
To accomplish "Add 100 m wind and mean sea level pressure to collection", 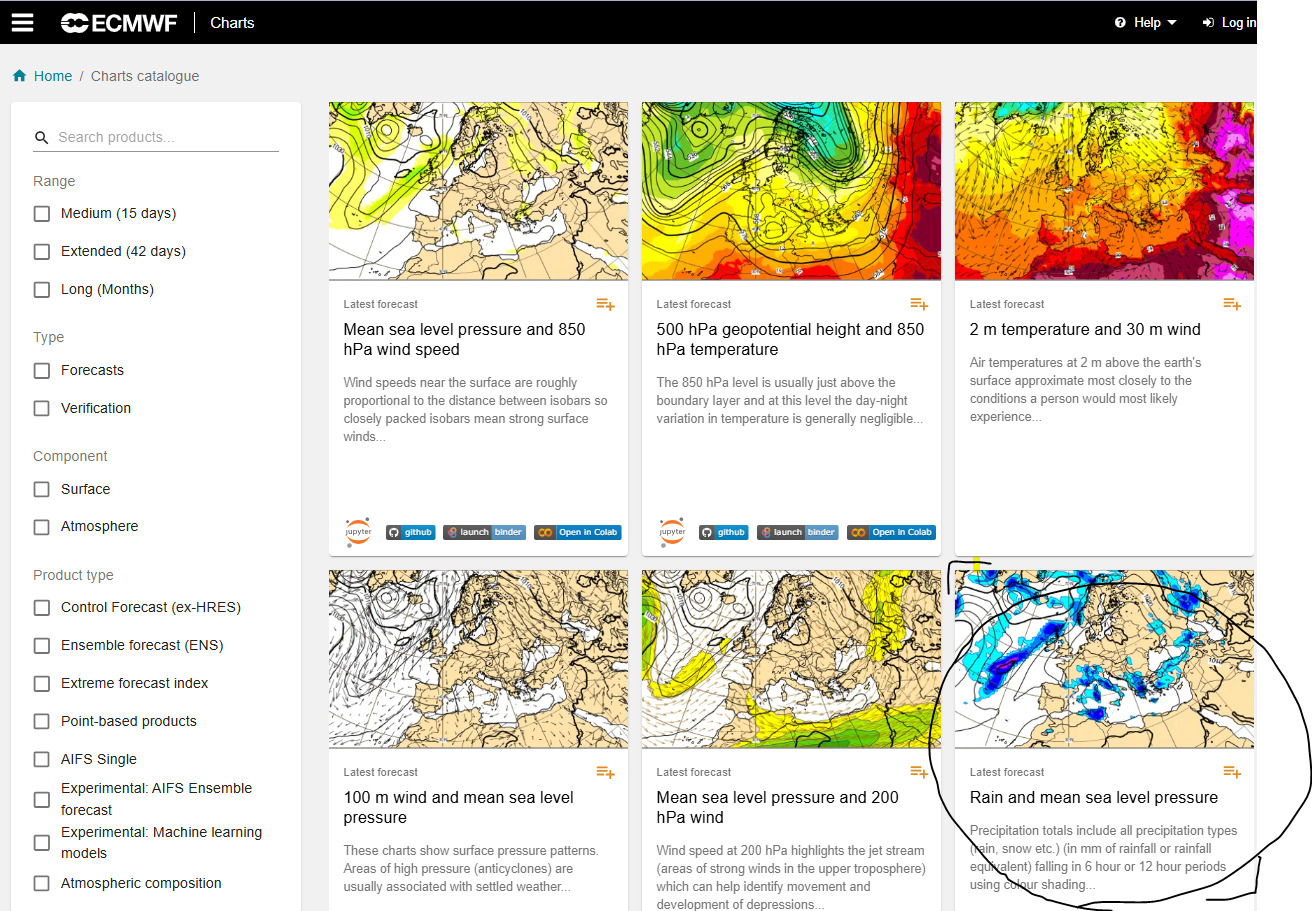I will coord(605,772).
